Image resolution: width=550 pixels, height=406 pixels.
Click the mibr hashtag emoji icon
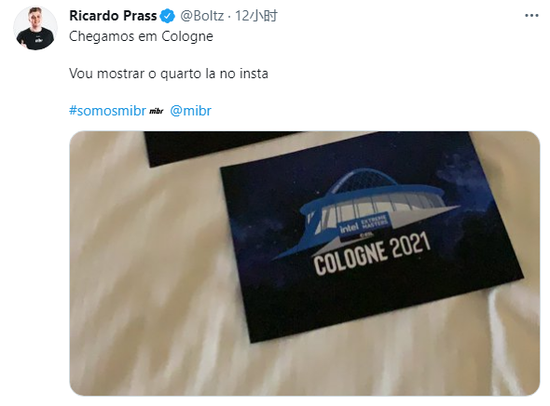pyautogui.click(x=156, y=112)
